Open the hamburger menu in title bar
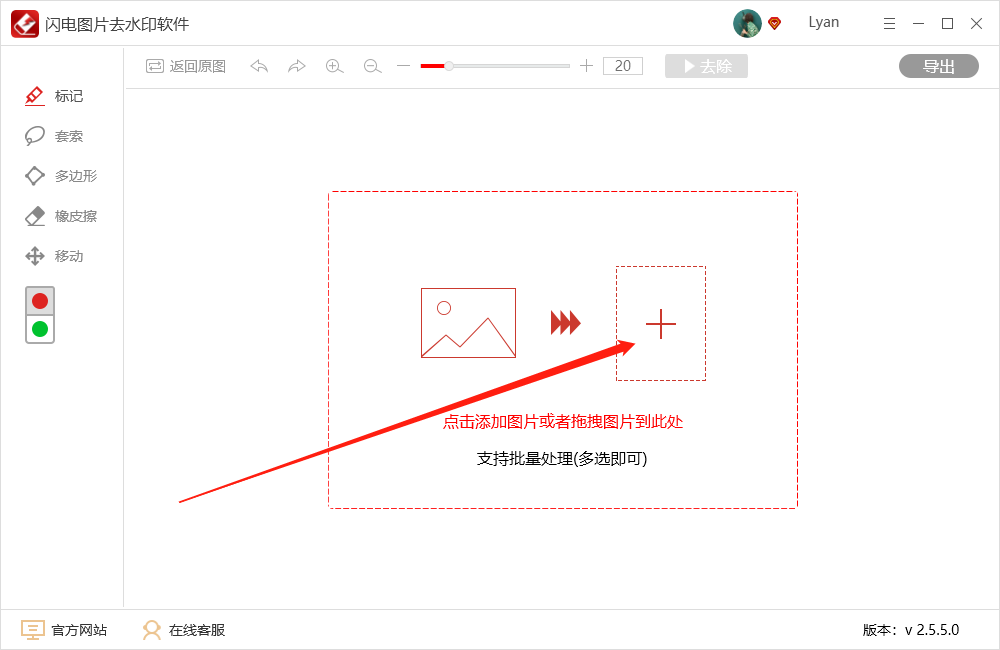 [x=889, y=24]
